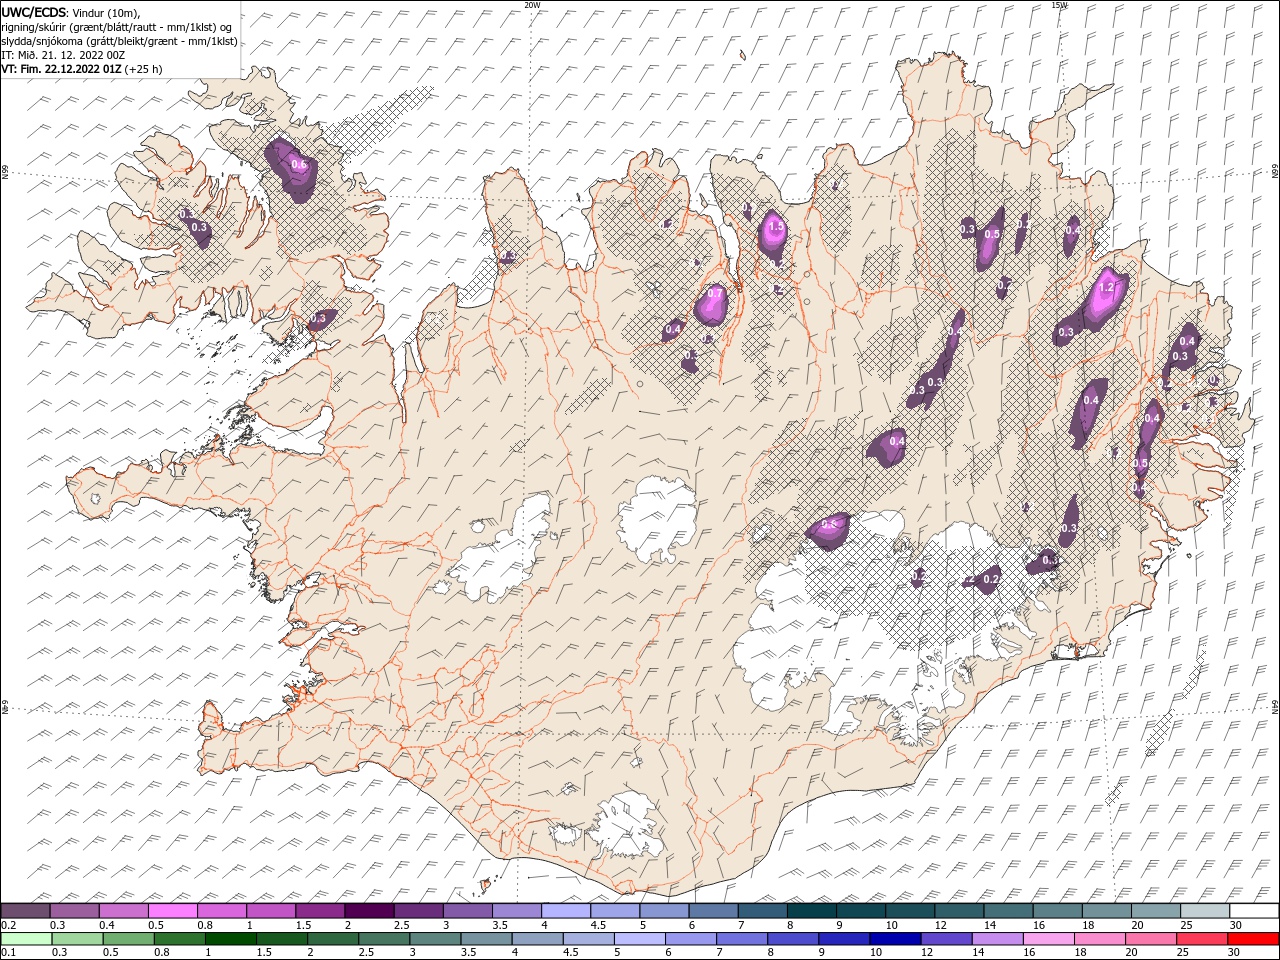Viewport: 1280px width, 960px height.
Task: Click the '15W' longitude label
Action: (x=1059, y=5)
